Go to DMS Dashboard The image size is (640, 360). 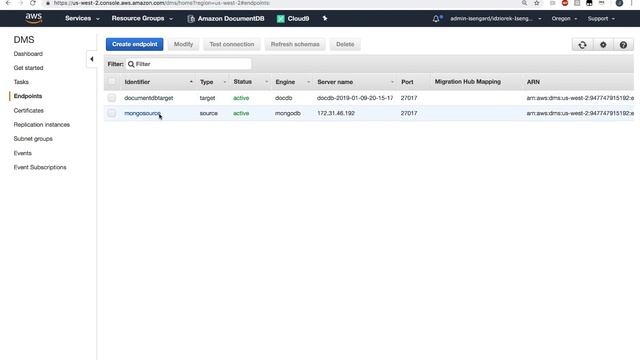pos(28,54)
